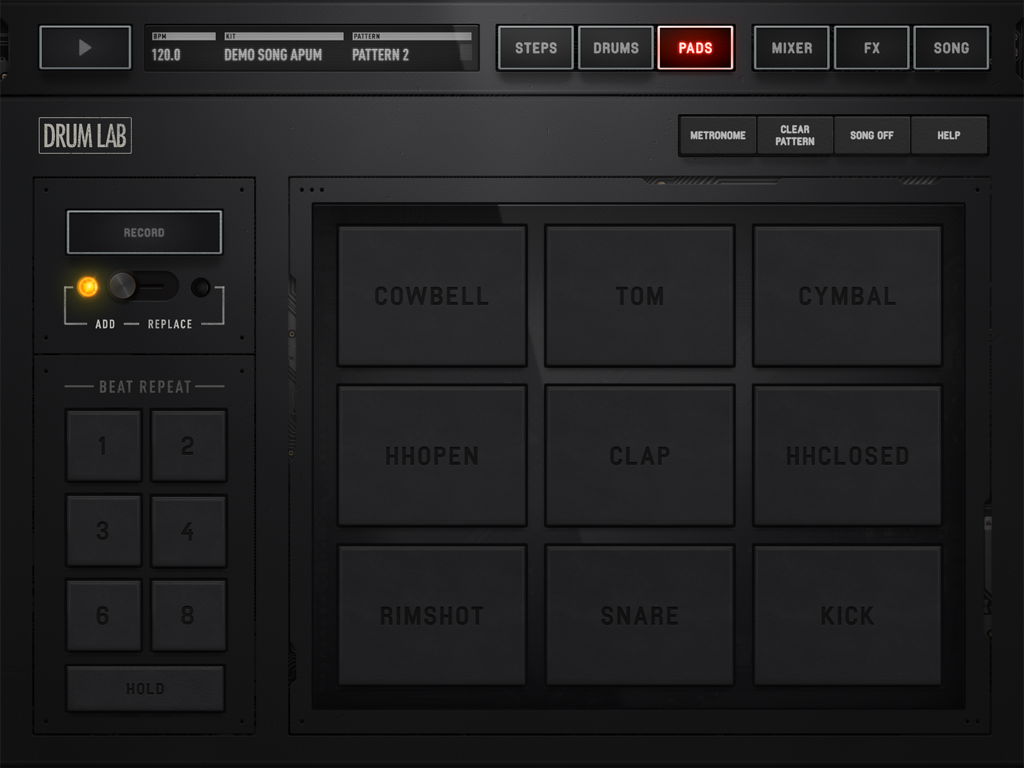Screen dimensions: 1024x768
Task: Play the CLAP pad
Action: 639,455
